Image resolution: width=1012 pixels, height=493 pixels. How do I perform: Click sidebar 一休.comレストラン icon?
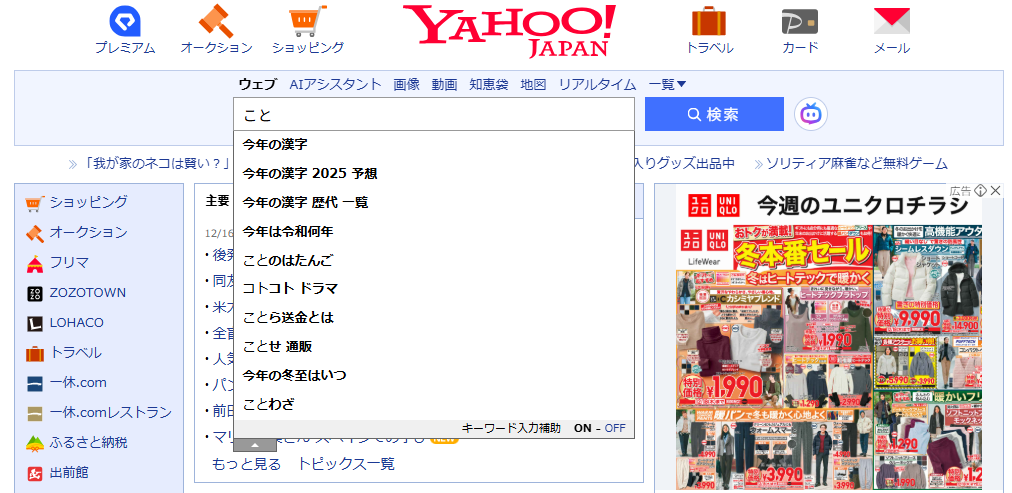[34, 413]
